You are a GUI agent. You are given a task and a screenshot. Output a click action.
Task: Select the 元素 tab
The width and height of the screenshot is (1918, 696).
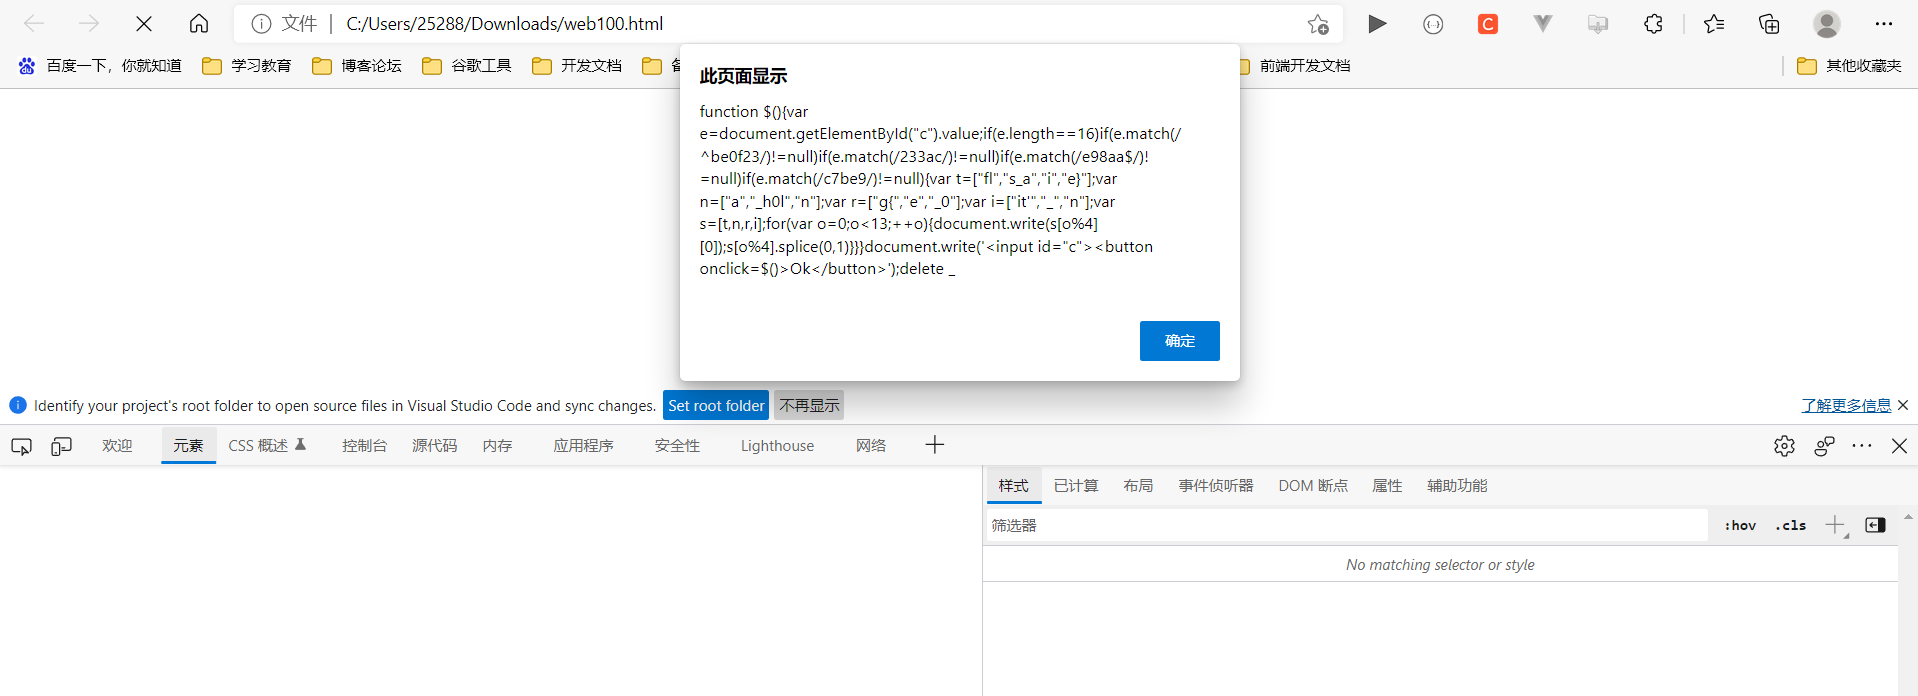188,446
